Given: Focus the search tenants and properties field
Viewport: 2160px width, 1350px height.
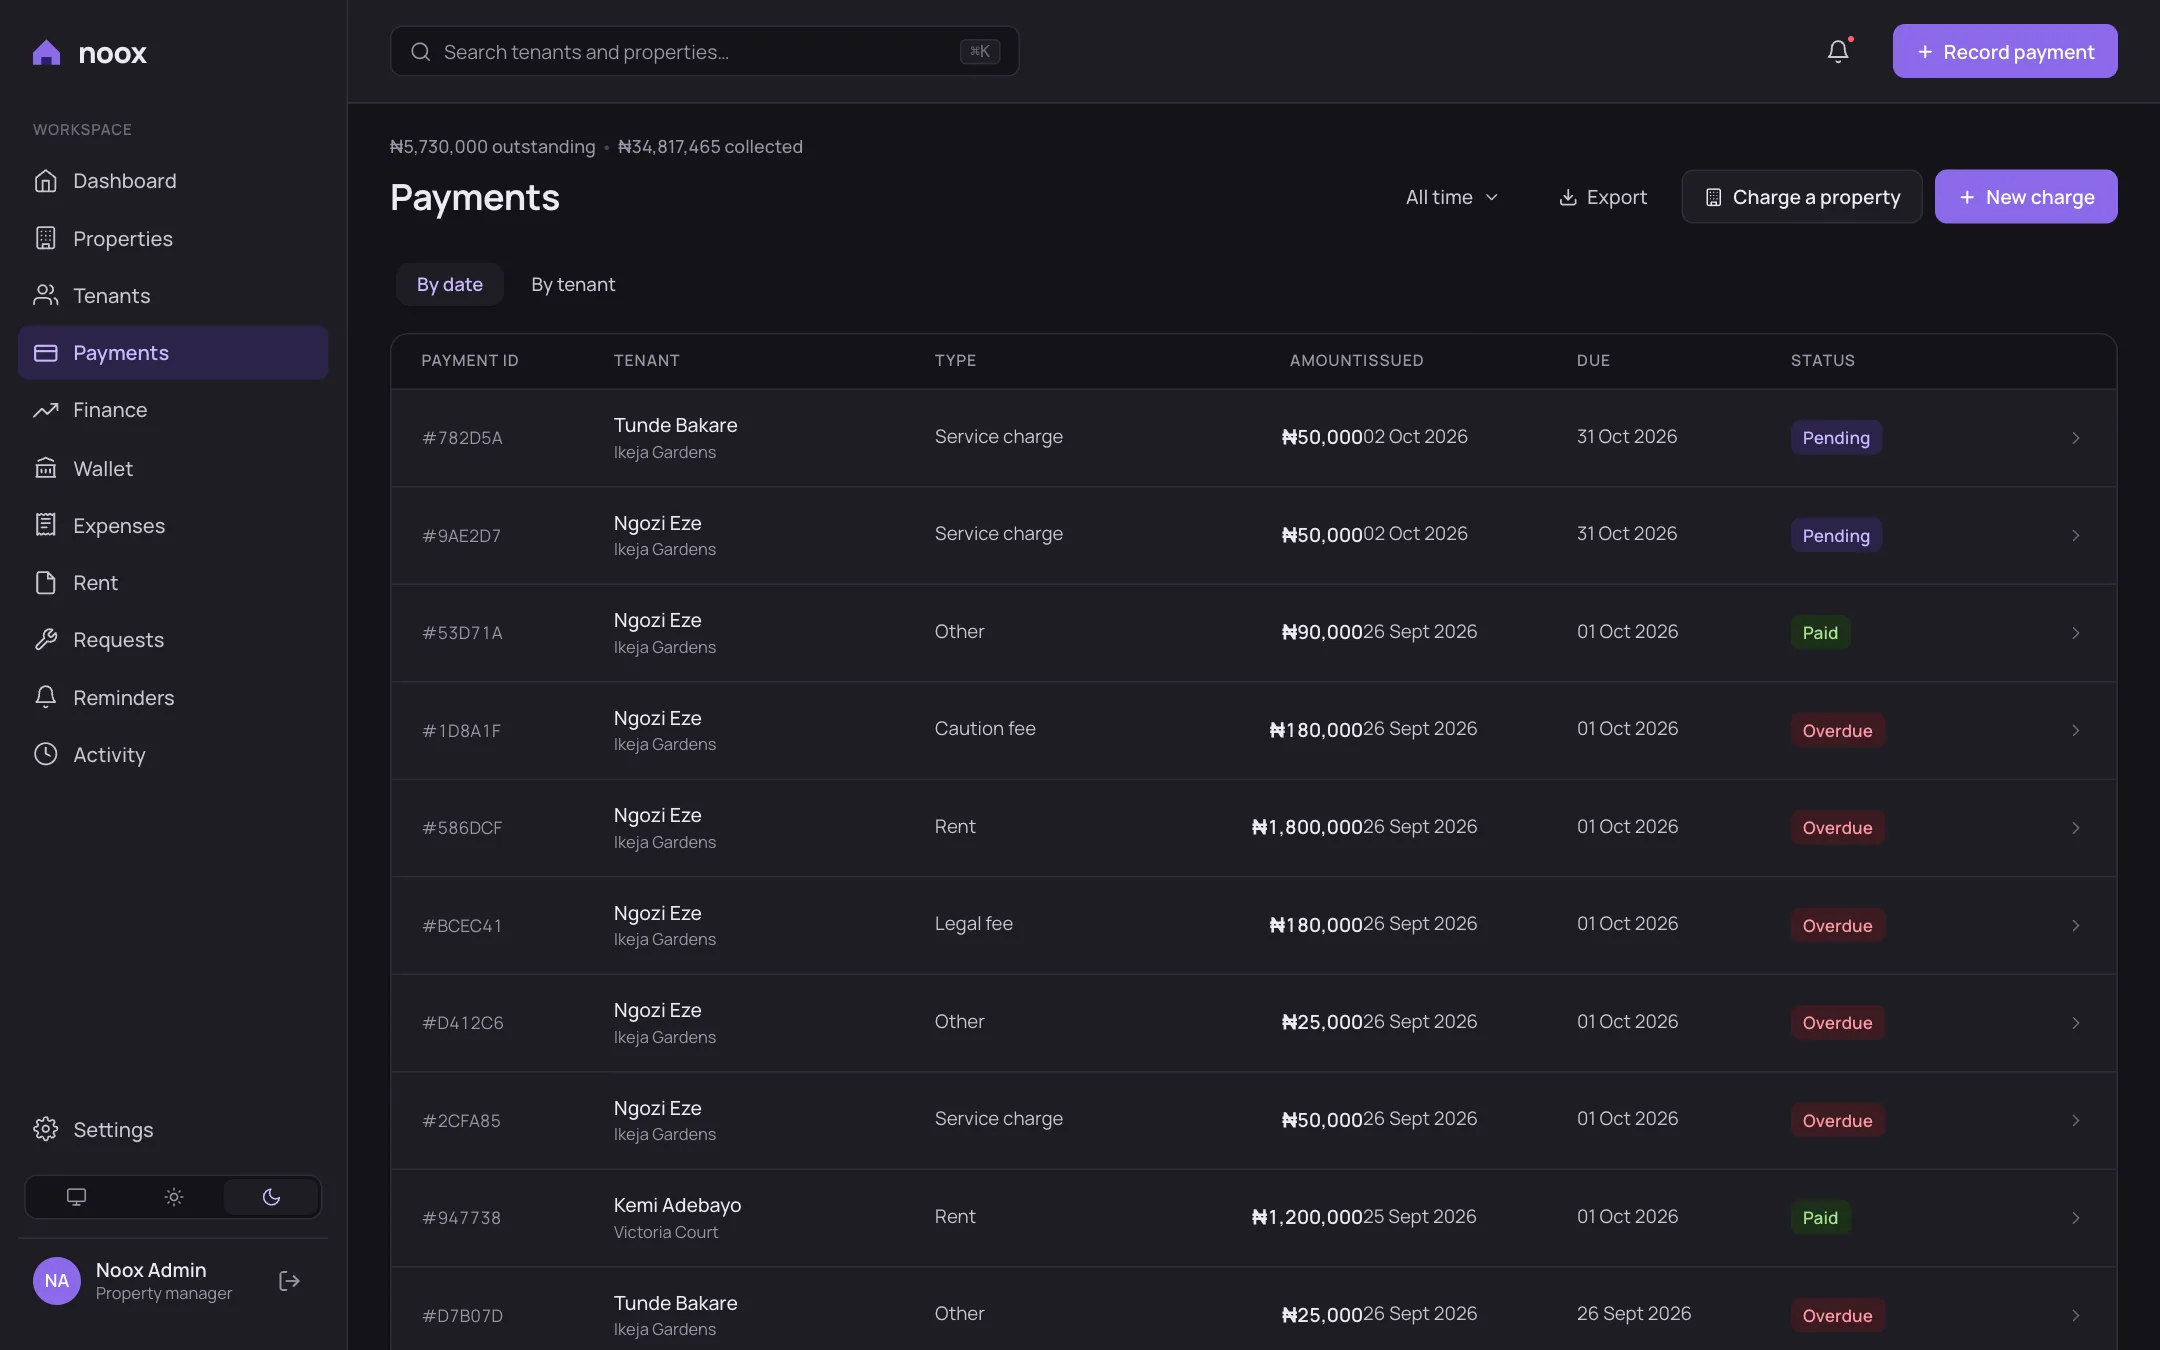Looking at the screenshot, I should click(x=705, y=51).
